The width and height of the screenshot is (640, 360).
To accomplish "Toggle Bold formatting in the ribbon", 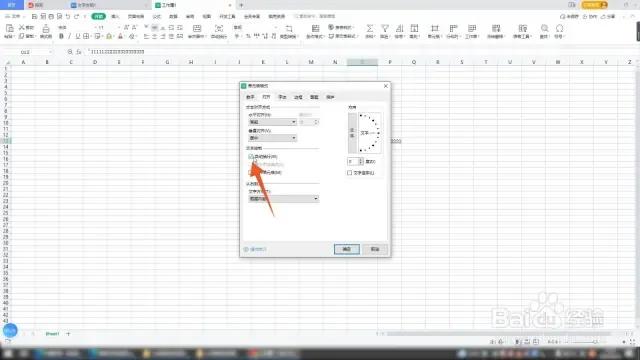I will tap(61, 36).
